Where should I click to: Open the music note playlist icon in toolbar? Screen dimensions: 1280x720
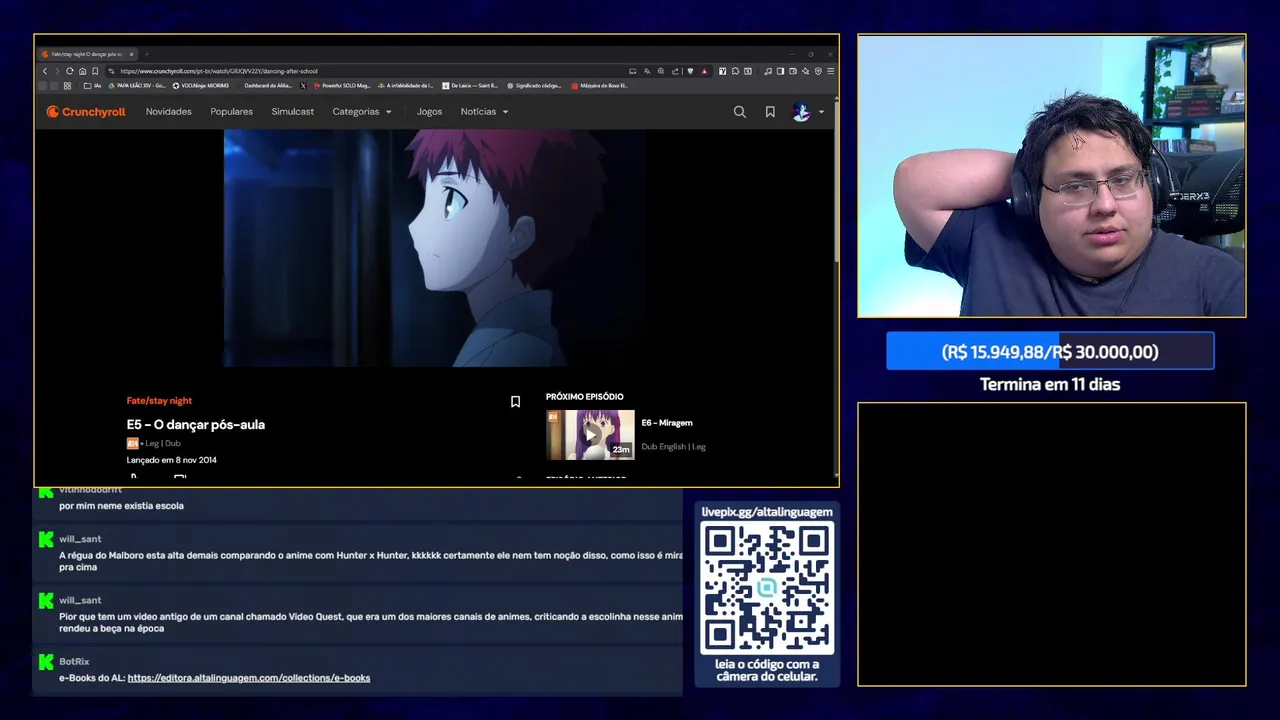[768, 71]
